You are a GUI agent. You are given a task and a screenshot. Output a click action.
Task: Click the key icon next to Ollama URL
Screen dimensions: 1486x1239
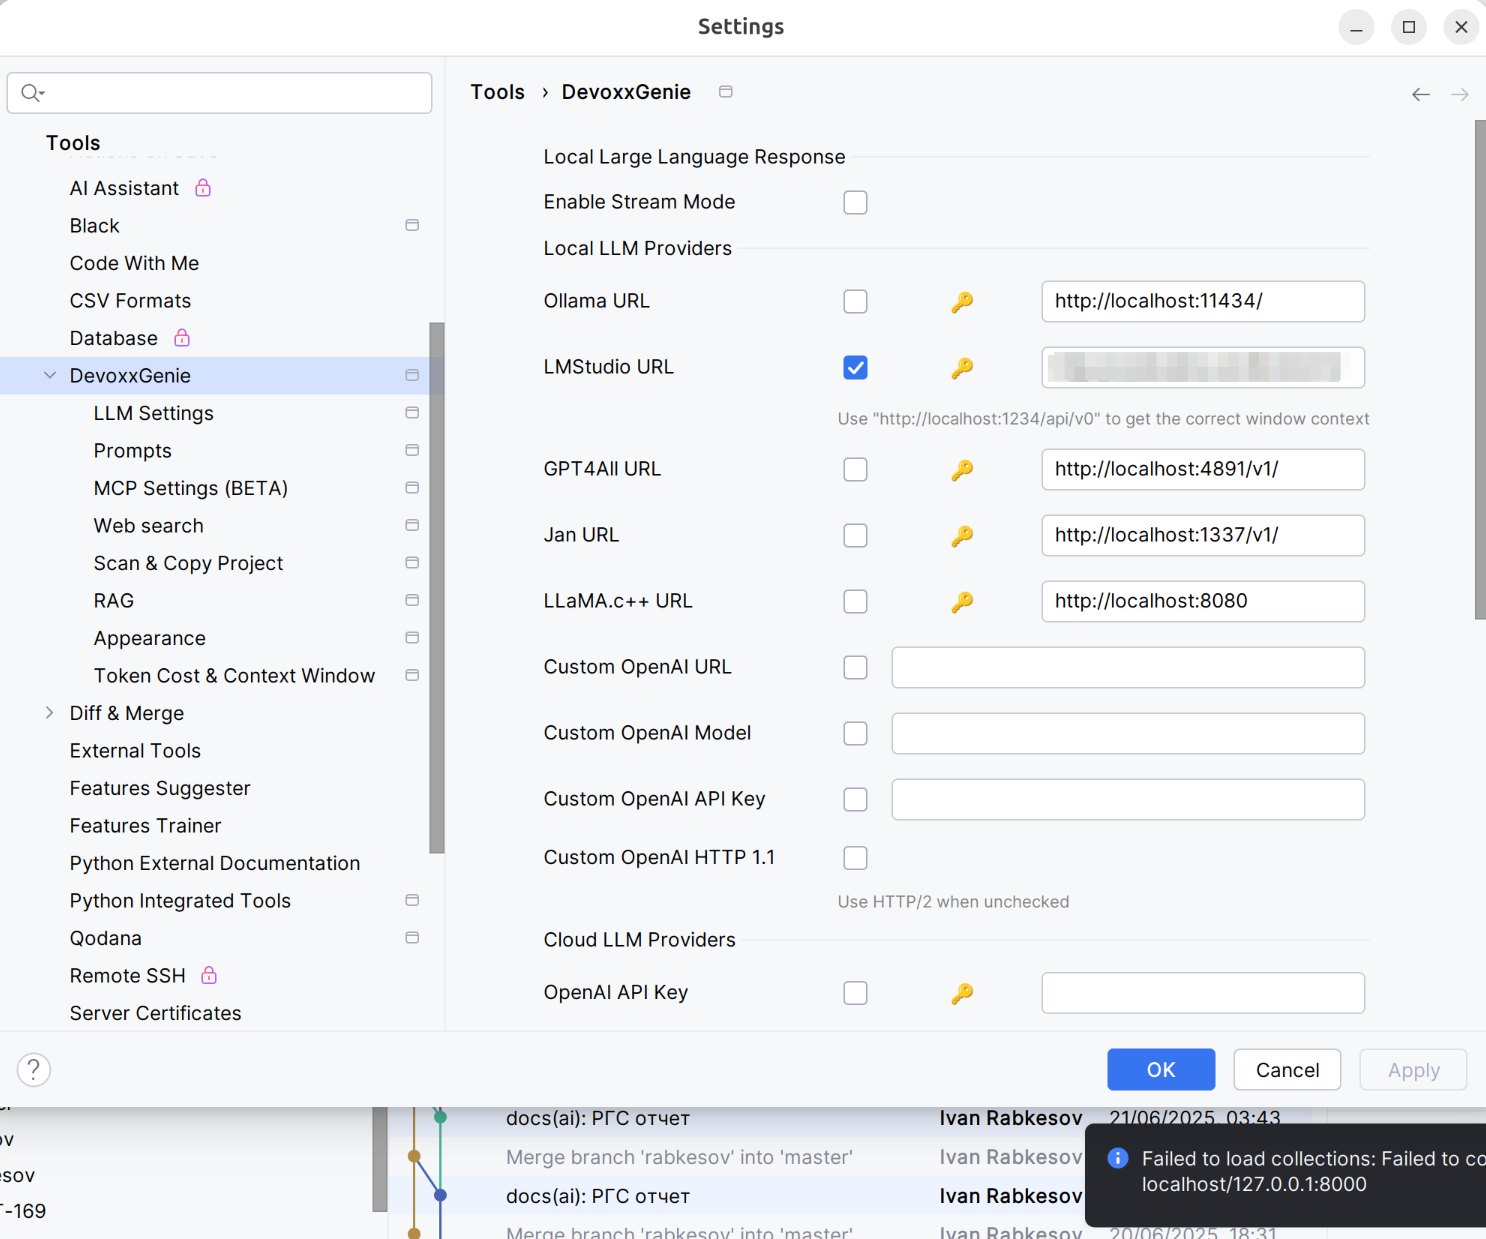pos(962,302)
